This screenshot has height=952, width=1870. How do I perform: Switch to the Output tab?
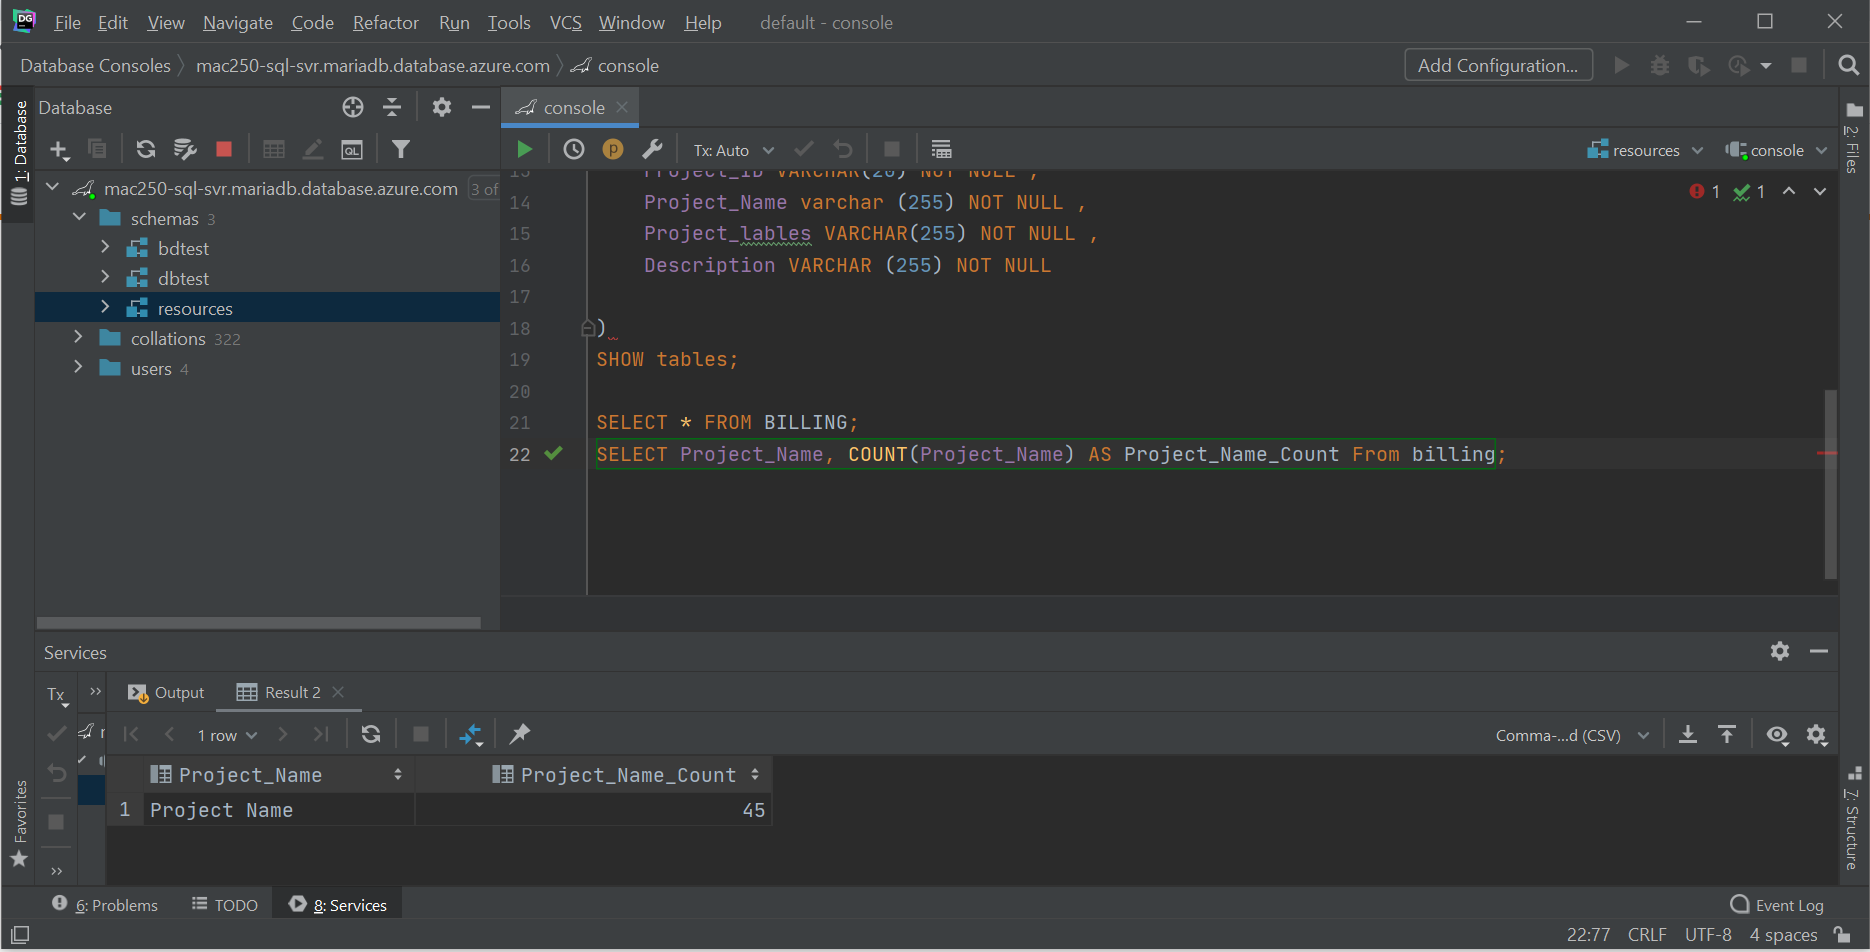point(166,692)
